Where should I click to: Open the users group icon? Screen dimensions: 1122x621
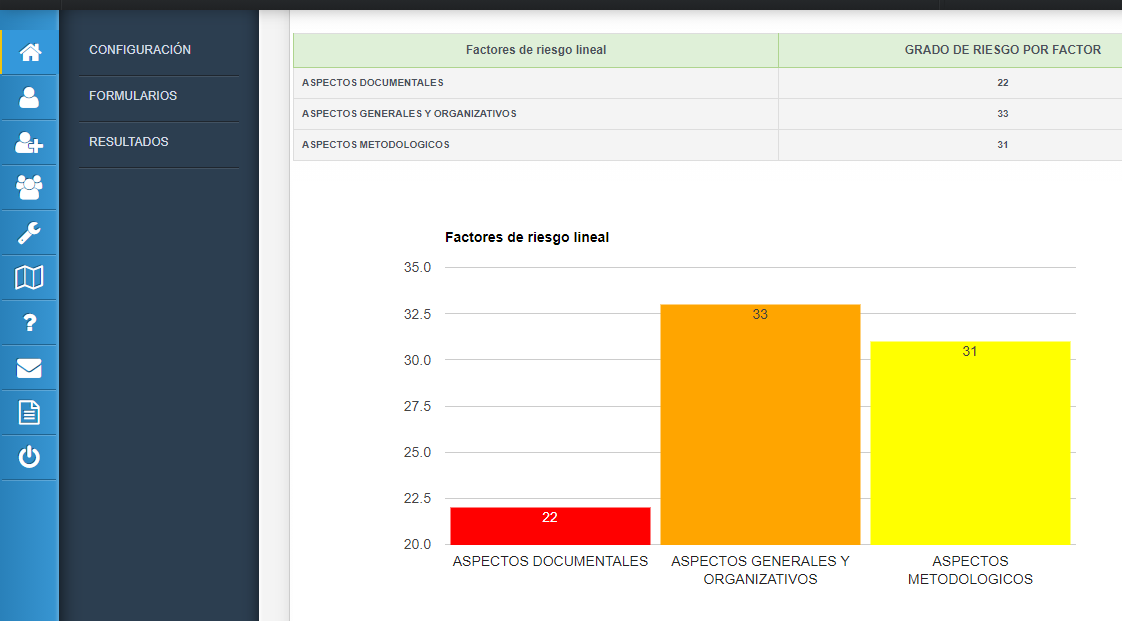point(30,188)
